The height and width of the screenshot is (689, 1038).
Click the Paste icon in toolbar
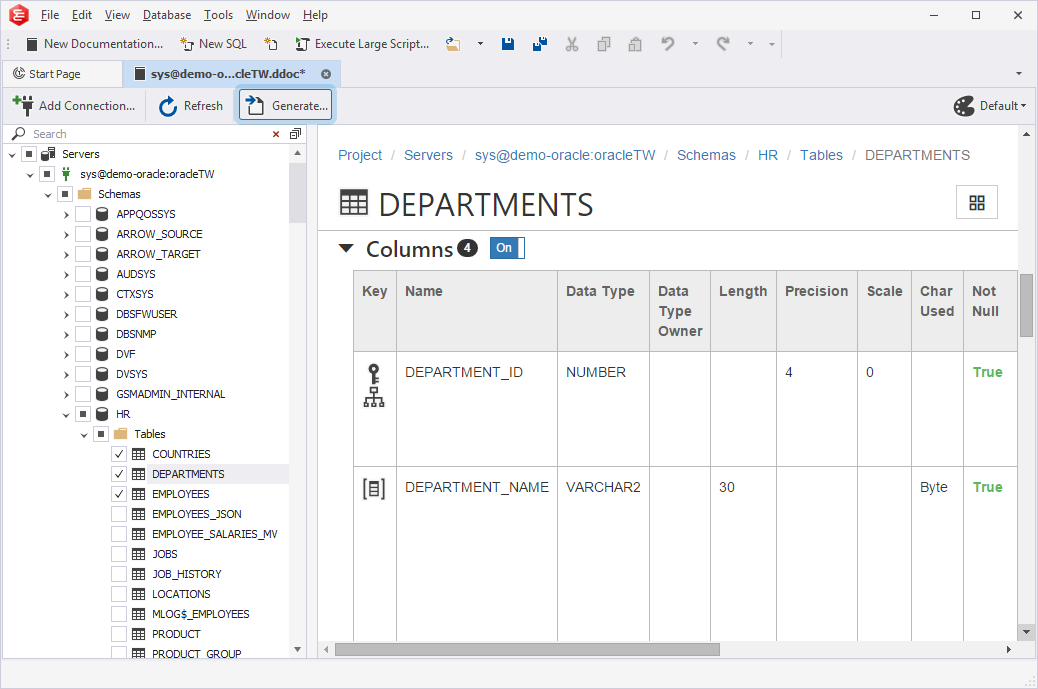pos(636,44)
